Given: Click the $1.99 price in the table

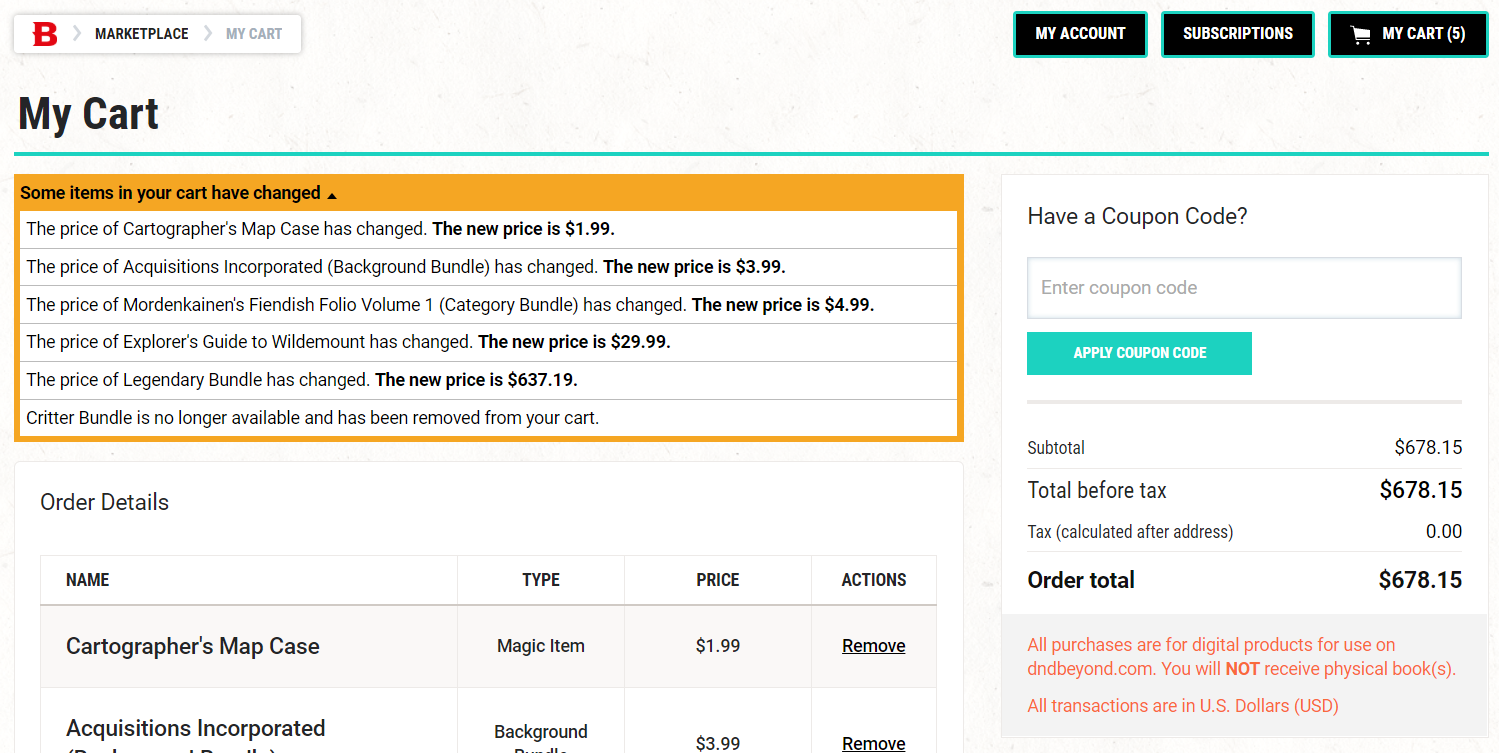Looking at the screenshot, I should coord(718,646).
